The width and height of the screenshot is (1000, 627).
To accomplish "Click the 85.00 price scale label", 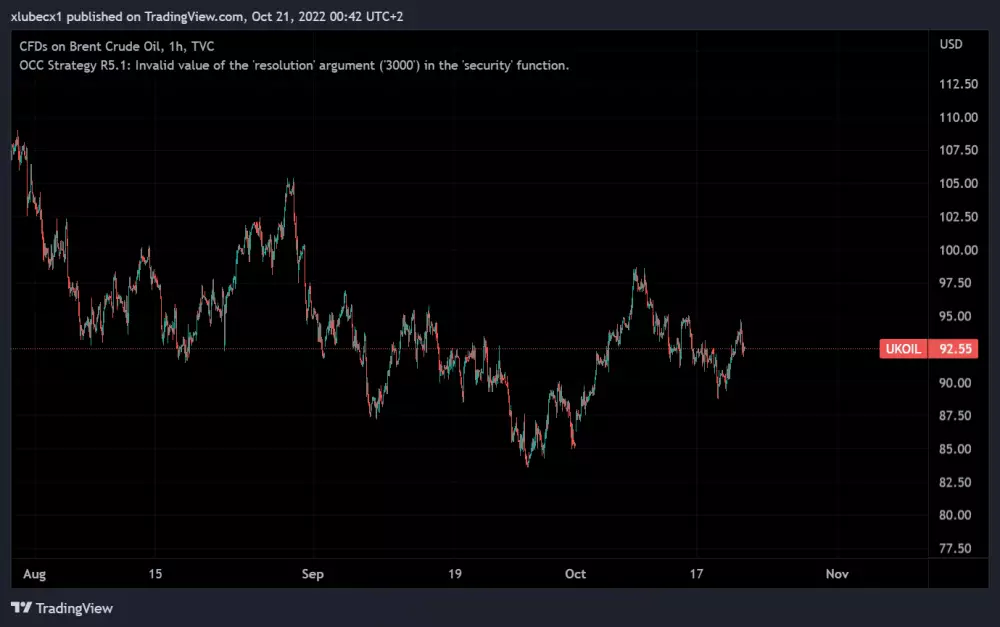I will click(957, 449).
